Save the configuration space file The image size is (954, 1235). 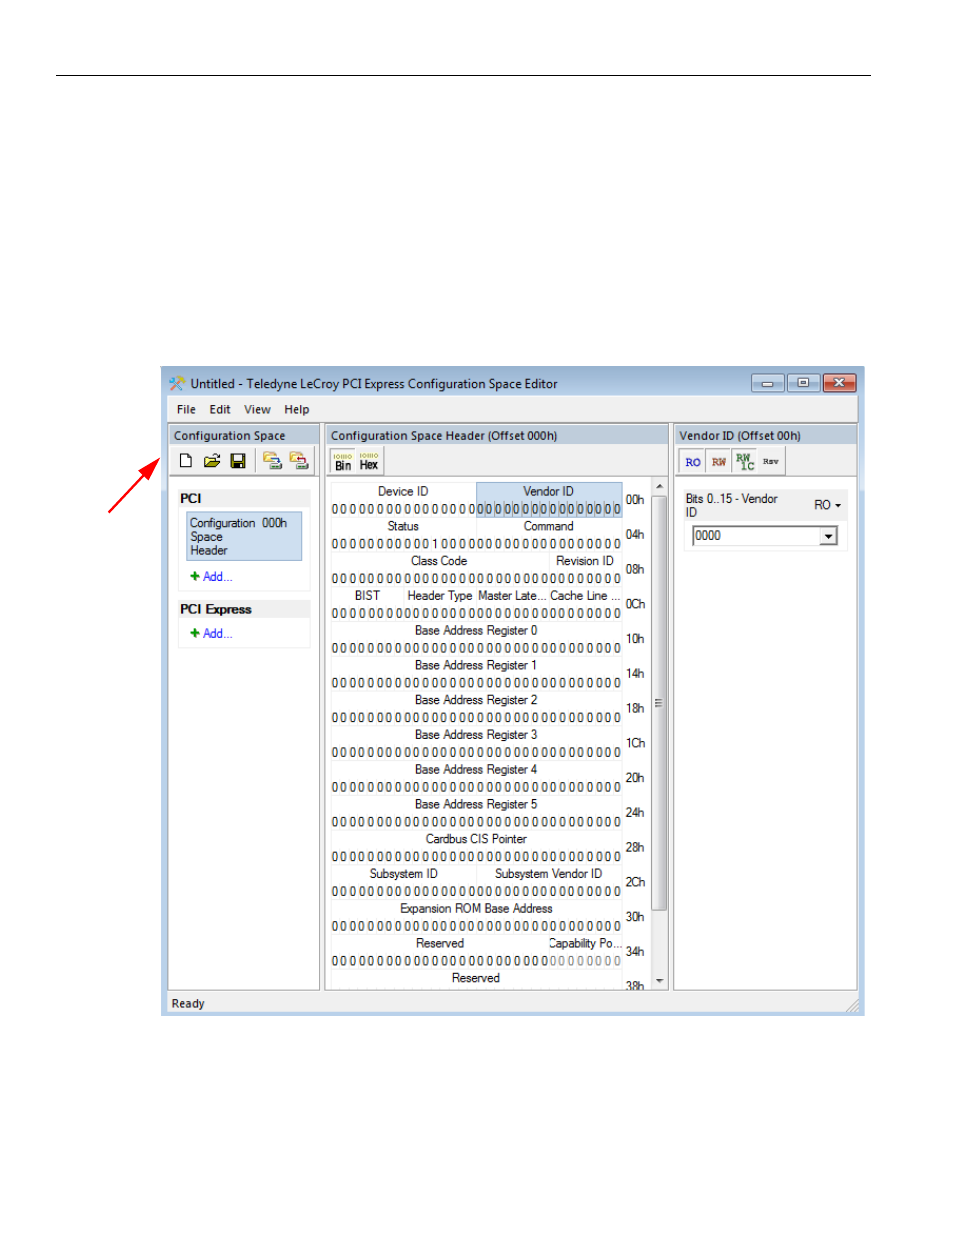pos(238,461)
